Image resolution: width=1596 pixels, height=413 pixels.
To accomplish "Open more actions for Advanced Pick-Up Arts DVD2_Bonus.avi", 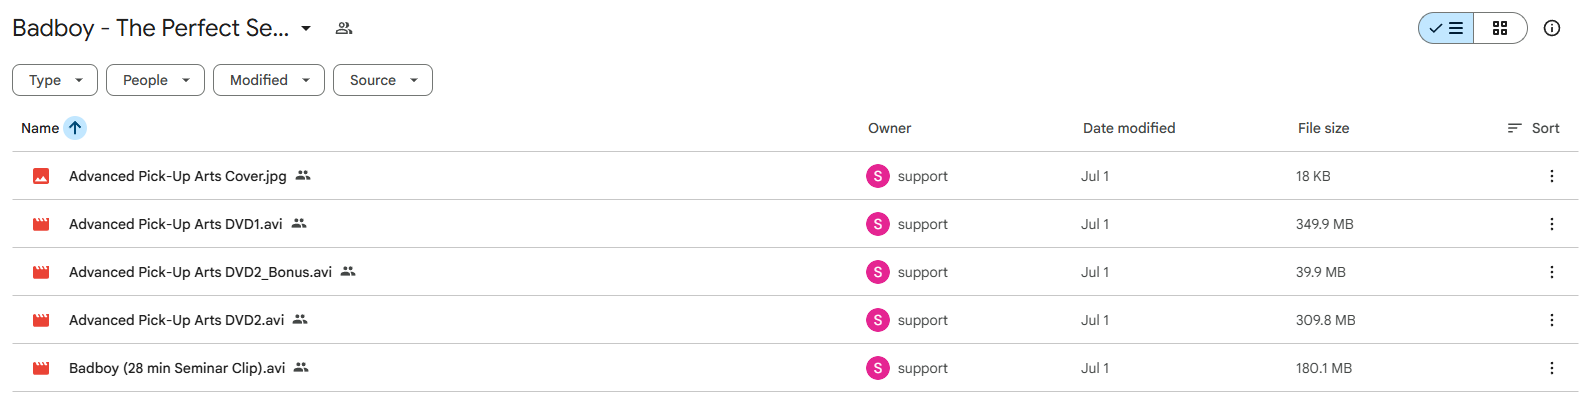I will (x=1552, y=272).
